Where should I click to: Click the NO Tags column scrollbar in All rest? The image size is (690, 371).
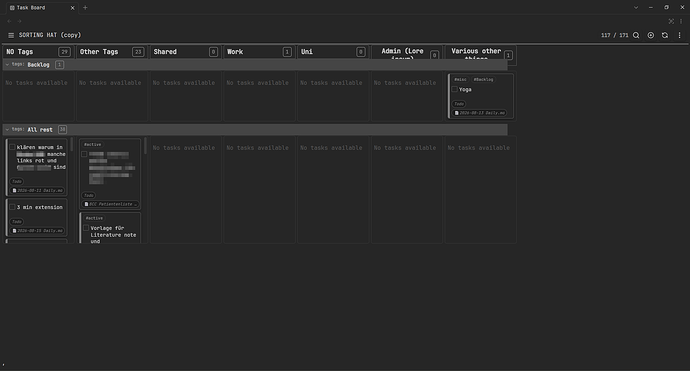(x=71, y=144)
